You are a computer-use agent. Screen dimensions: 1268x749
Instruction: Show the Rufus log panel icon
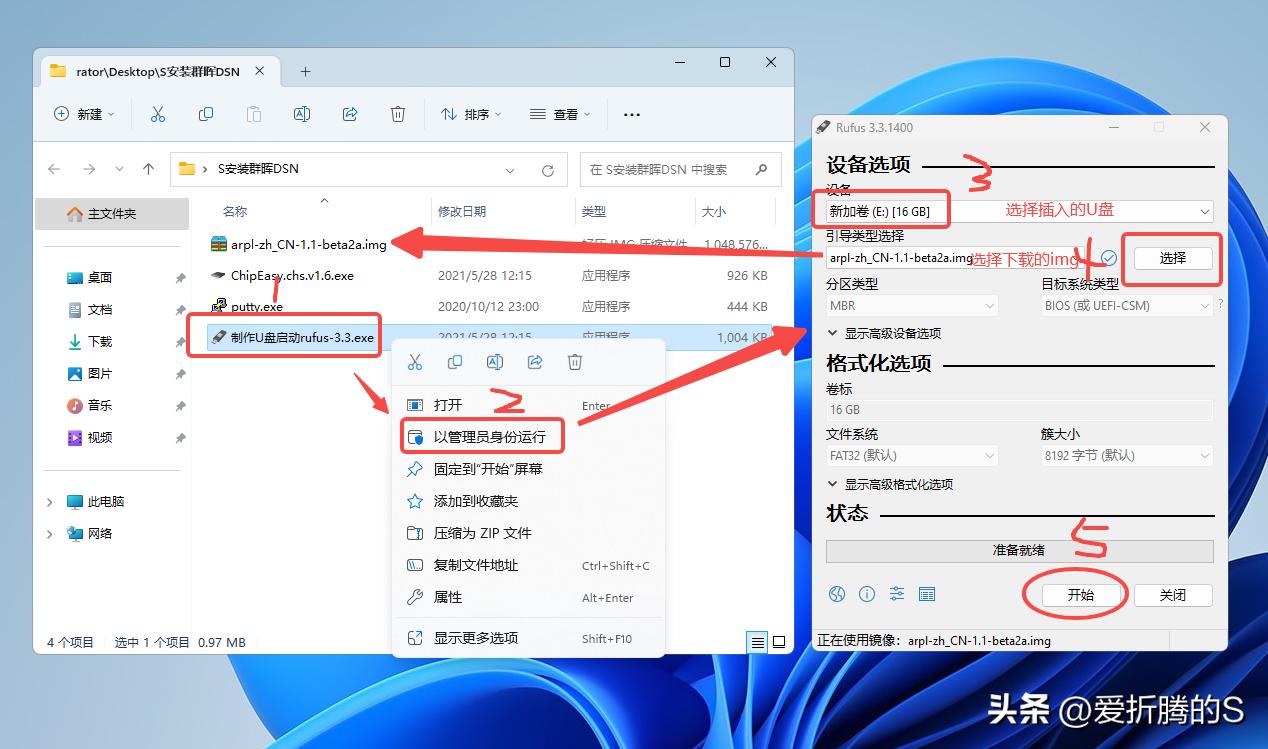tap(927, 593)
